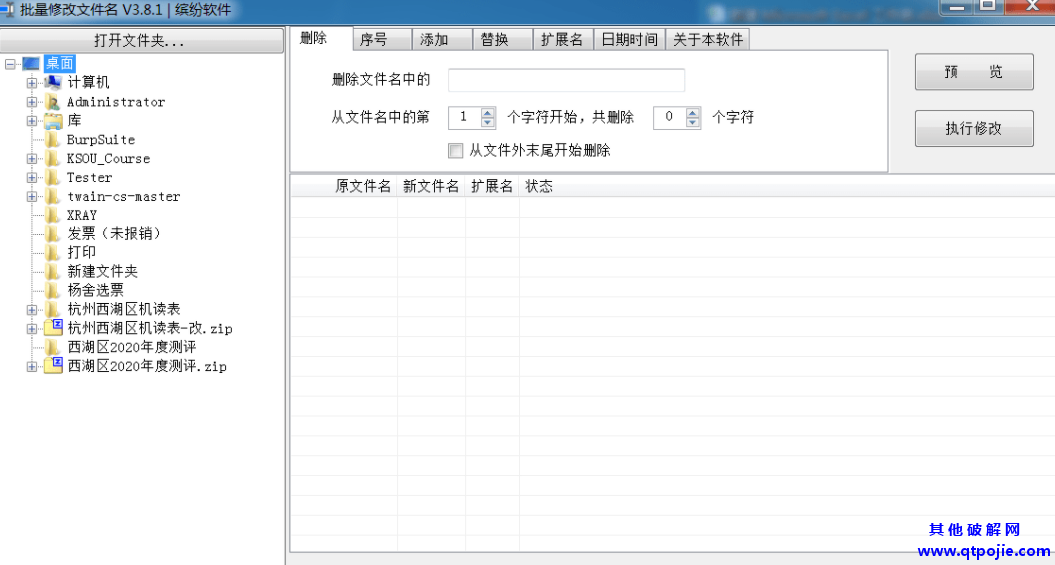1055x565 pixels.
Task: Expand the 杭州西湖区机读表-改.zip node
Action: coord(32,329)
